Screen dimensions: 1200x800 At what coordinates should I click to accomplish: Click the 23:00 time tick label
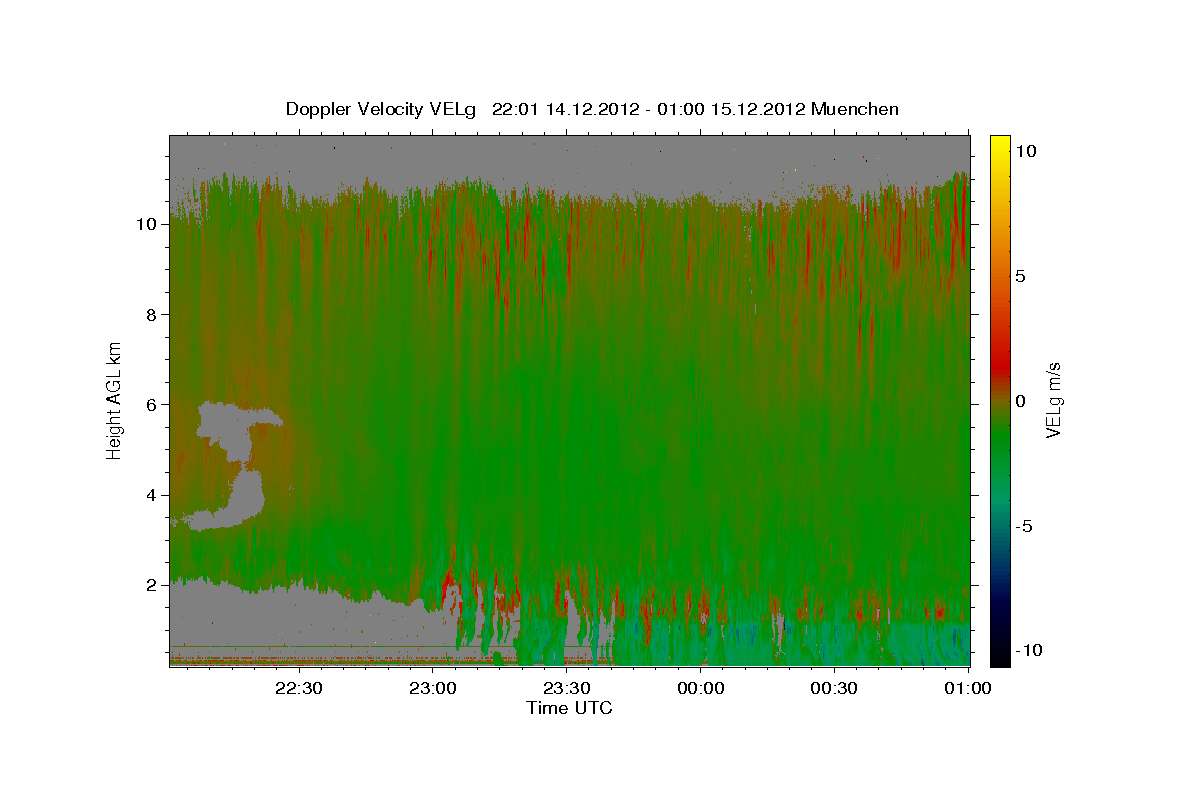tap(433, 688)
